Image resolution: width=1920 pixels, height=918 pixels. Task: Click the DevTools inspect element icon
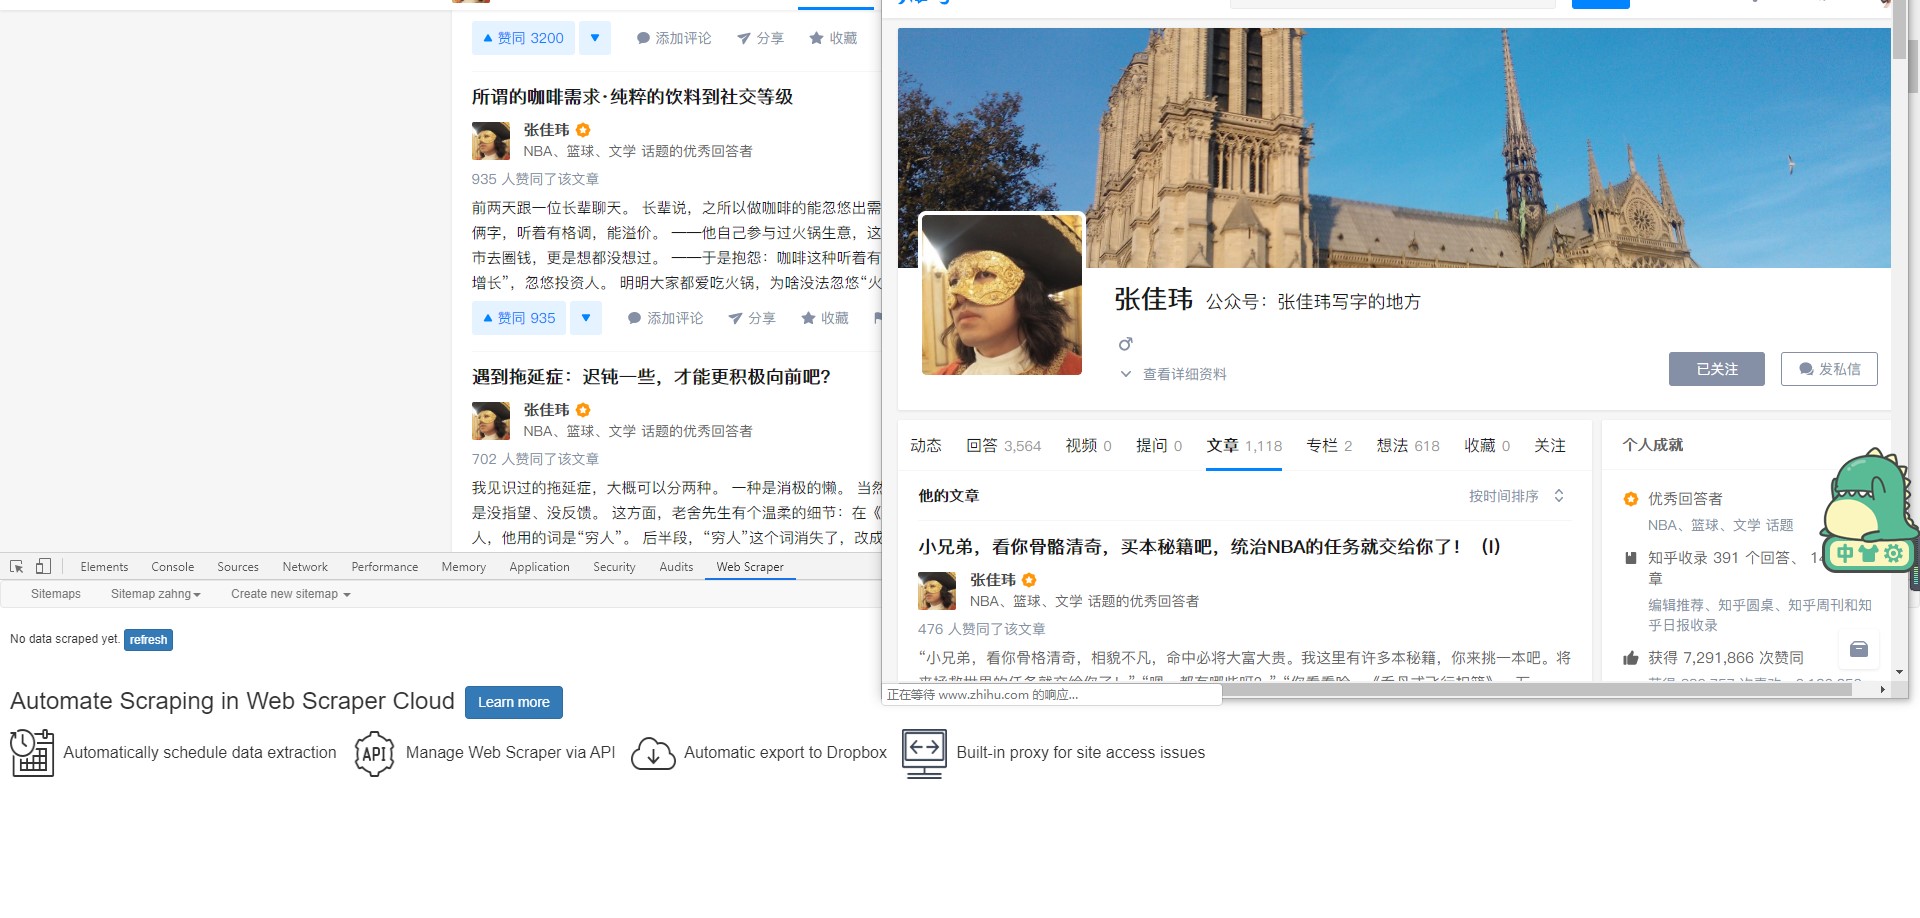(16, 566)
